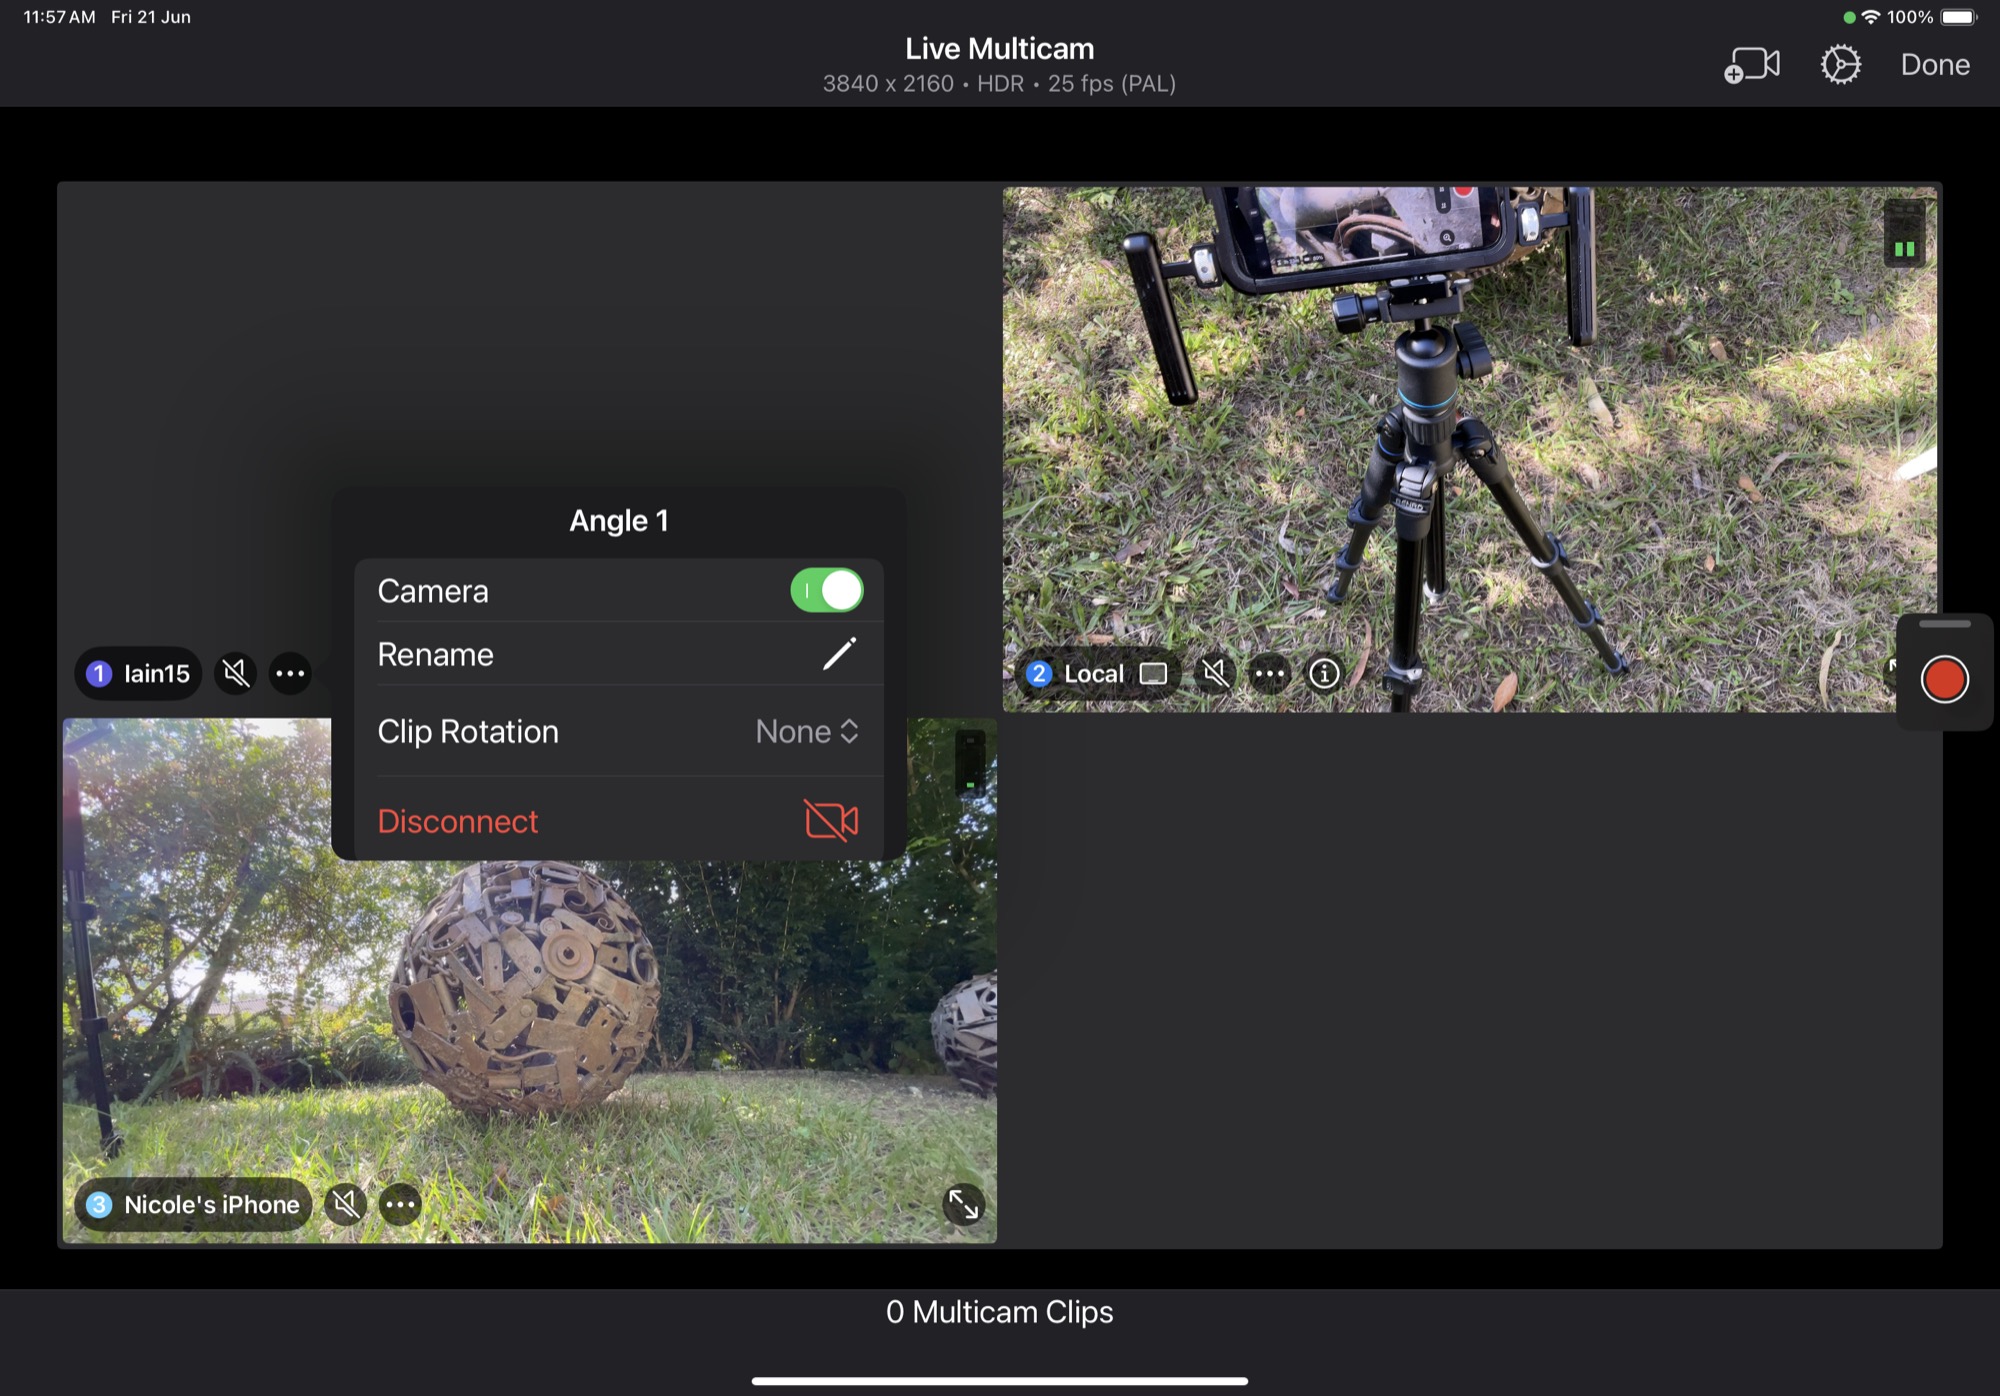Open more options for Nicole's iPhone

pos(401,1205)
